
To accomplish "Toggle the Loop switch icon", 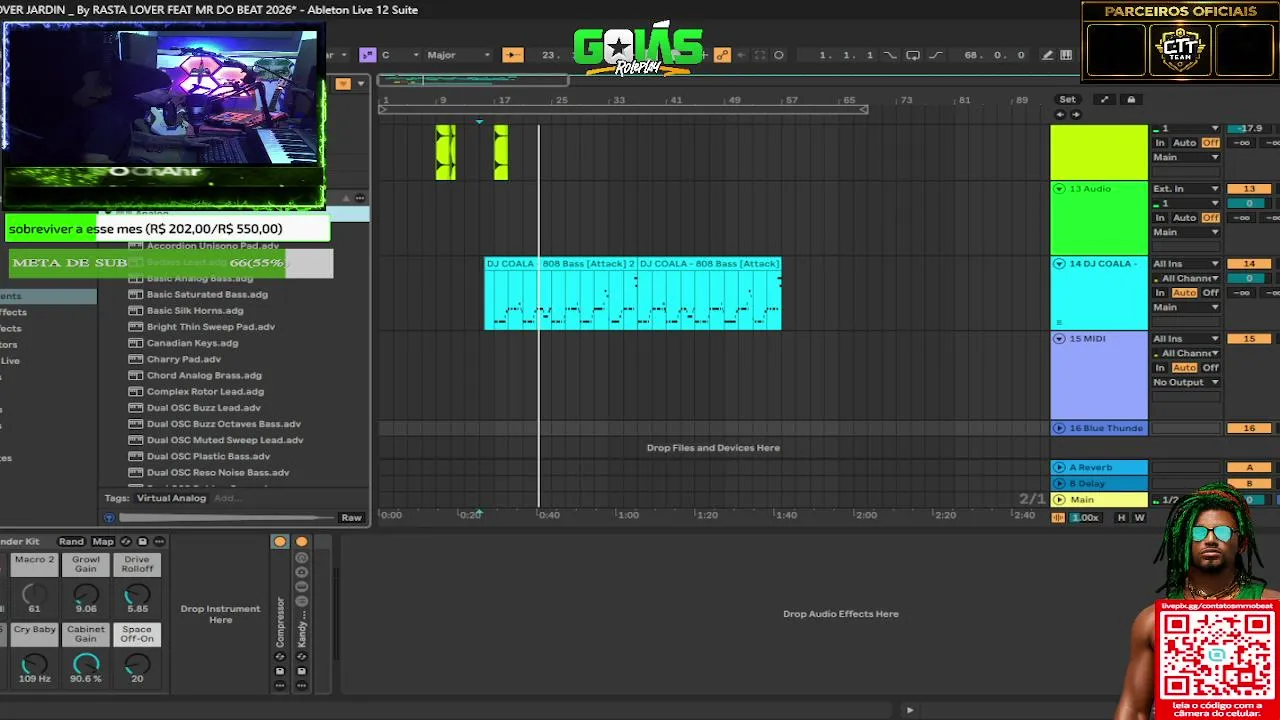I will tap(913, 55).
